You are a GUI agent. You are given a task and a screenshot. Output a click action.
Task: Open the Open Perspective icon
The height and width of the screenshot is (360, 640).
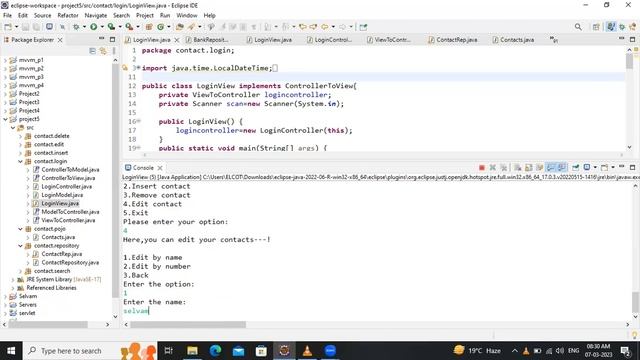coord(596,27)
